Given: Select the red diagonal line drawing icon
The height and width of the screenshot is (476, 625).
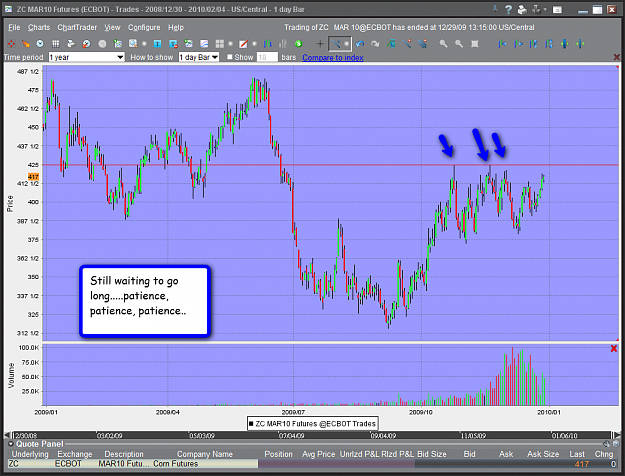Looking at the screenshot, I should pyautogui.click(x=243, y=44).
